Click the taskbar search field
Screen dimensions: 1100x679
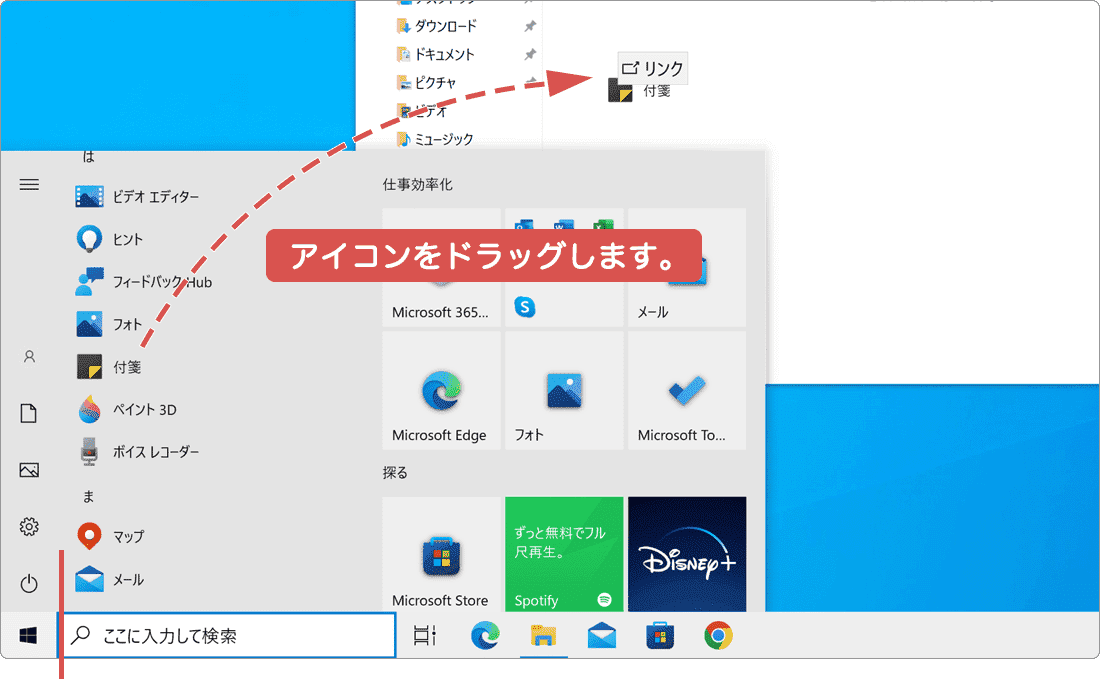230,634
